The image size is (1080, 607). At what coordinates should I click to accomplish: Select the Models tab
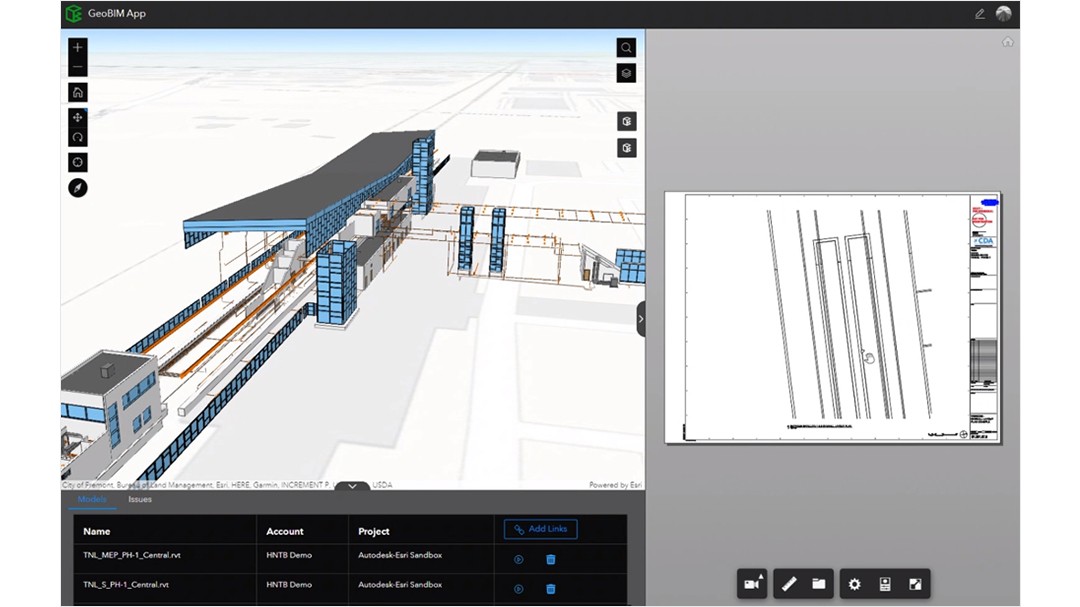click(94, 499)
